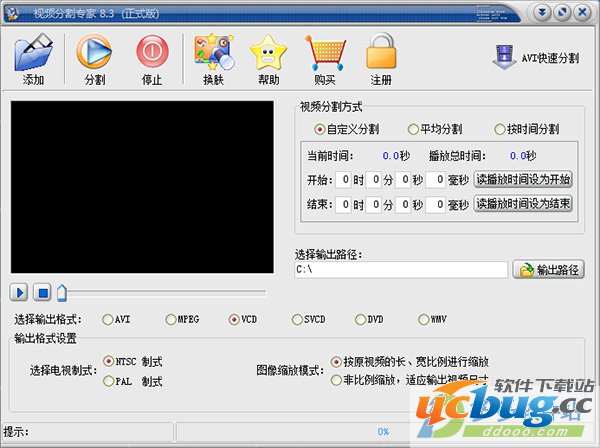Click the 开始 hours (时) field

point(343,179)
